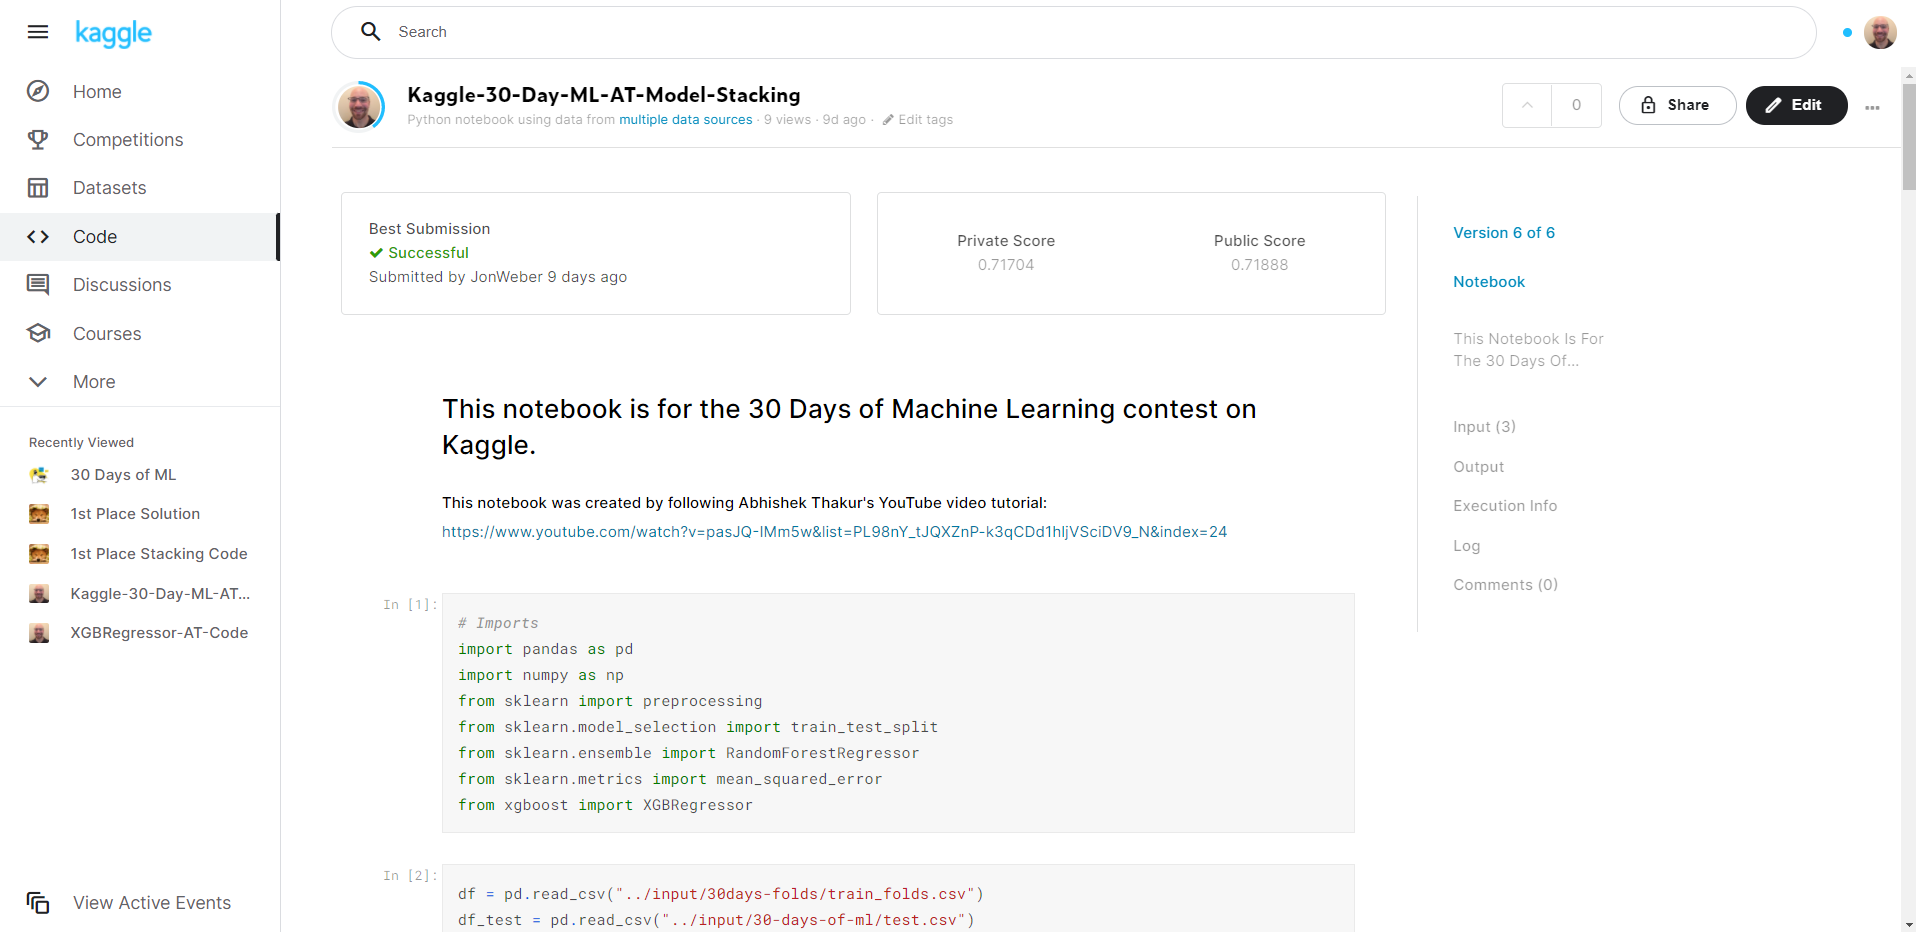Click the upvote count 0
The image size is (1916, 932).
click(1576, 105)
